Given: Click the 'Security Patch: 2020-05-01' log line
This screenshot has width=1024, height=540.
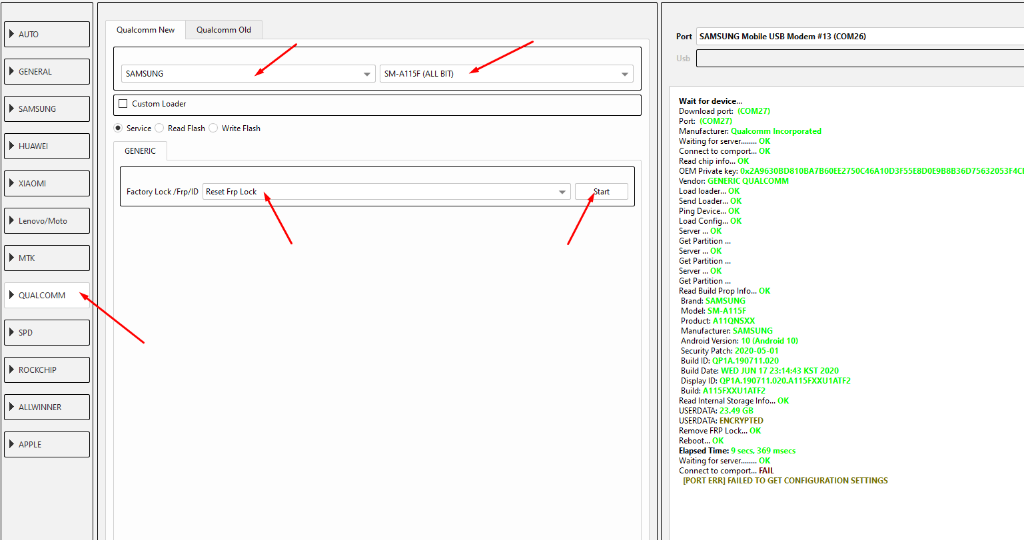Looking at the screenshot, I should pos(729,351).
